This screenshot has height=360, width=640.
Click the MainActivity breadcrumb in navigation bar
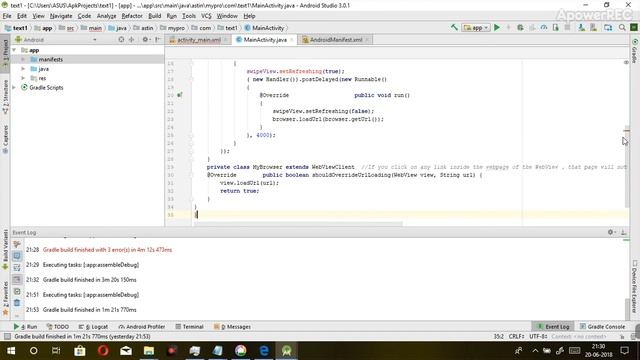(264, 28)
